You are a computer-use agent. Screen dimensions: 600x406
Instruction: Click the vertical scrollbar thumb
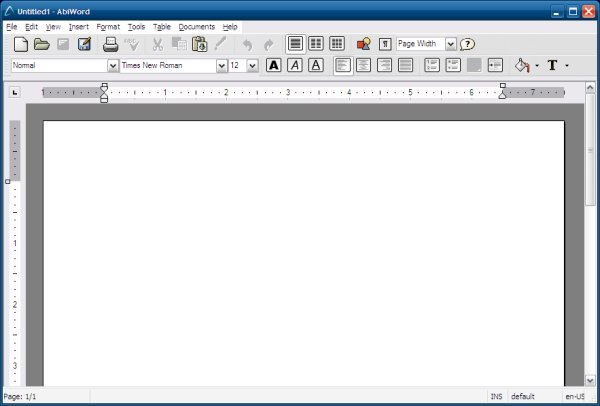tap(590, 149)
